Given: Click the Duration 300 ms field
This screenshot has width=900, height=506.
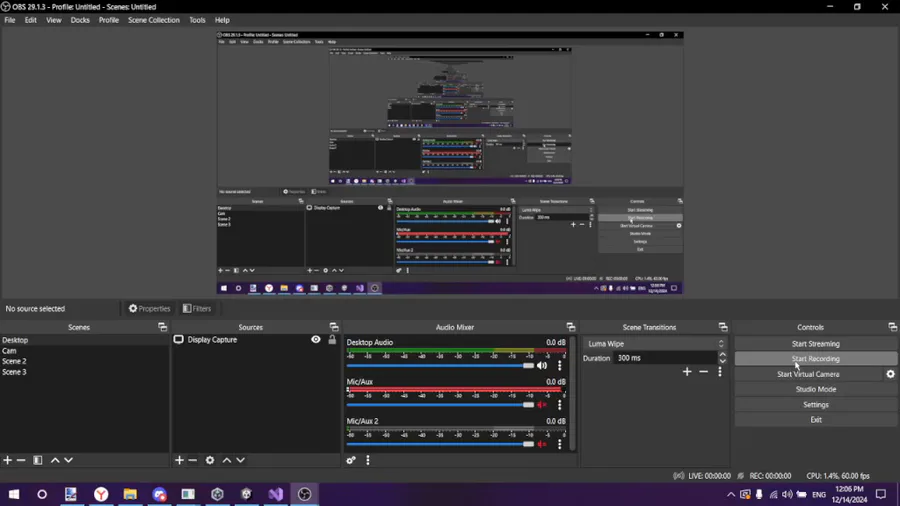Looking at the screenshot, I should click(x=665, y=358).
